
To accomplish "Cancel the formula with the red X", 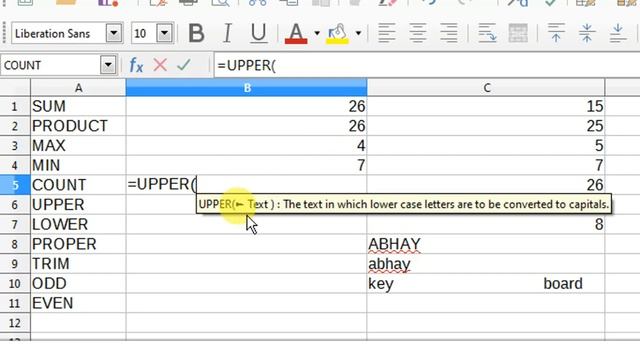I will point(160,65).
